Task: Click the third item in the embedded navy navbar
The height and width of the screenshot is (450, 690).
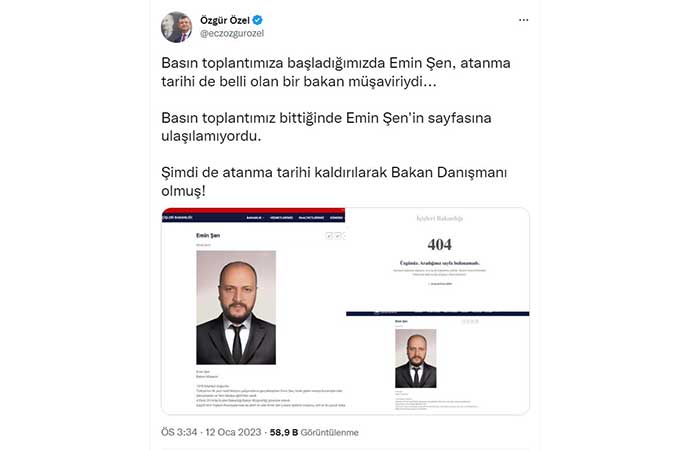Action: pos(311,218)
